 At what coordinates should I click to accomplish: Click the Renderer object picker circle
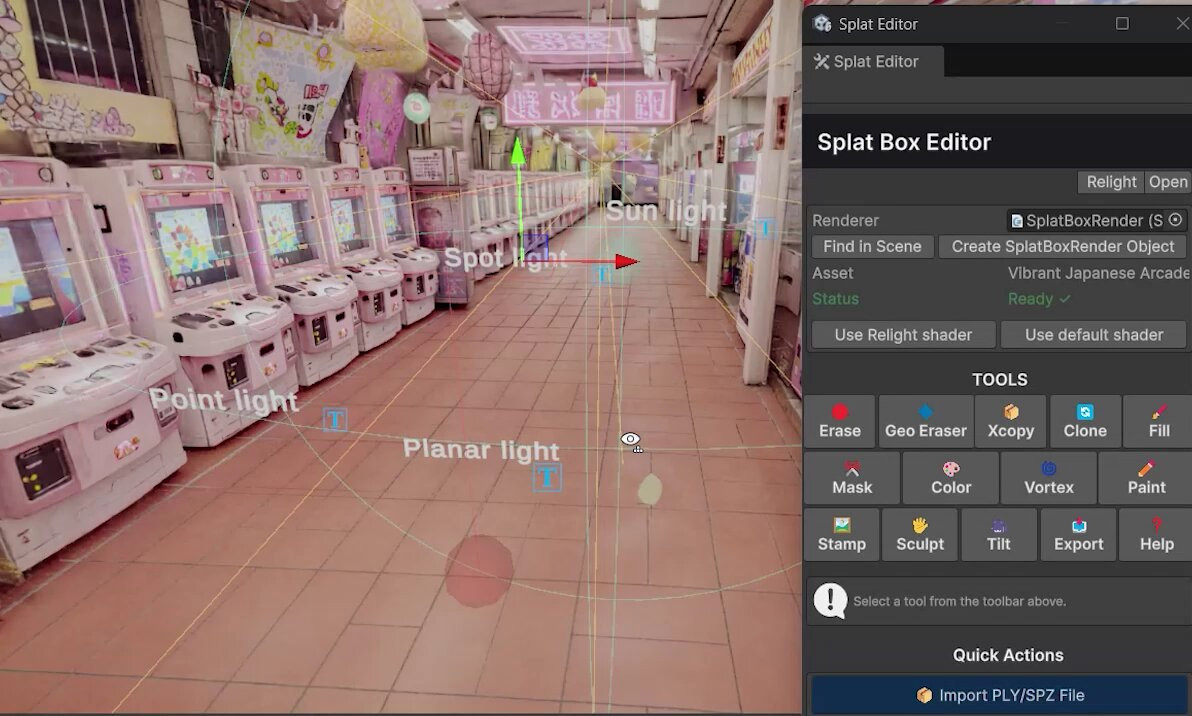point(1175,220)
